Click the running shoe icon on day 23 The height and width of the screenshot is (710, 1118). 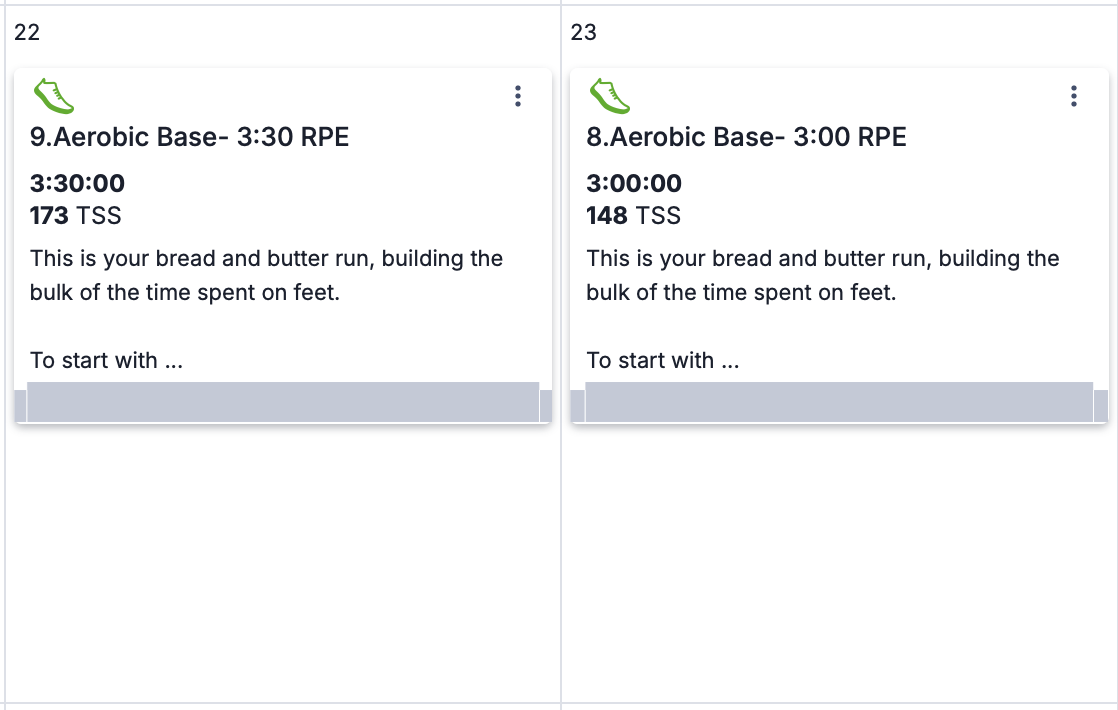click(610, 96)
